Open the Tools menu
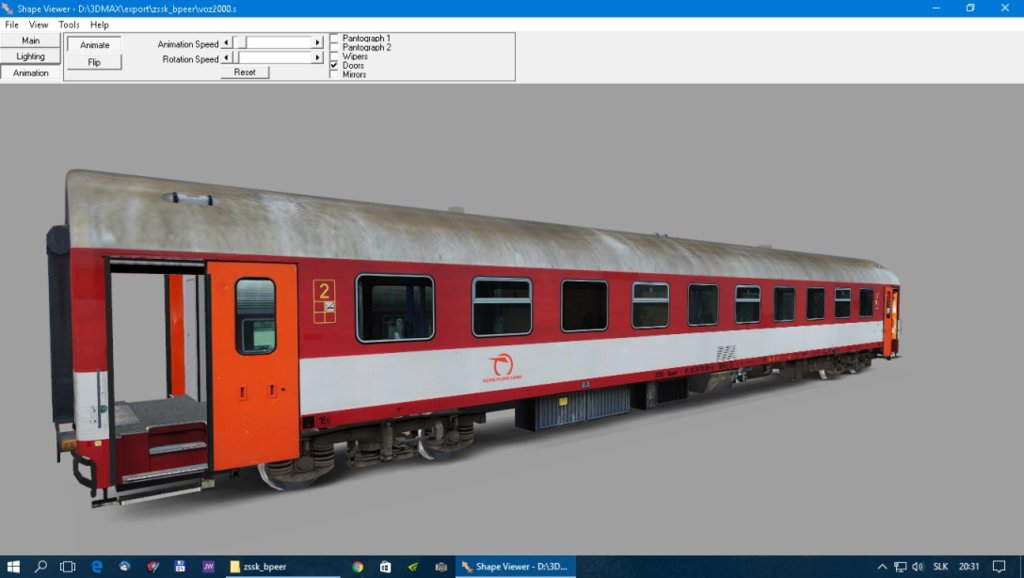Viewport: 1024px width, 578px height. (x=69, y=24)
